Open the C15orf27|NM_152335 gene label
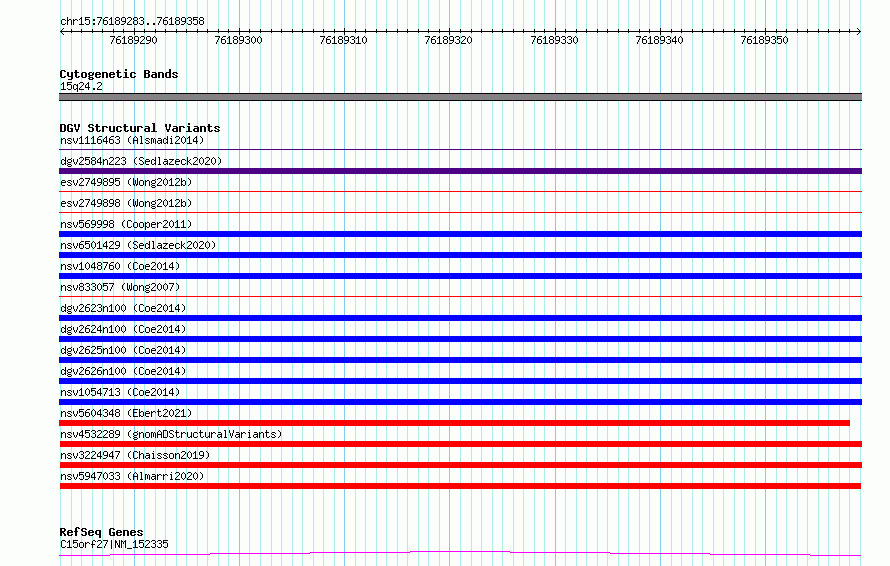The height and width of the screenshot is (566, 890). click(114, 544)
